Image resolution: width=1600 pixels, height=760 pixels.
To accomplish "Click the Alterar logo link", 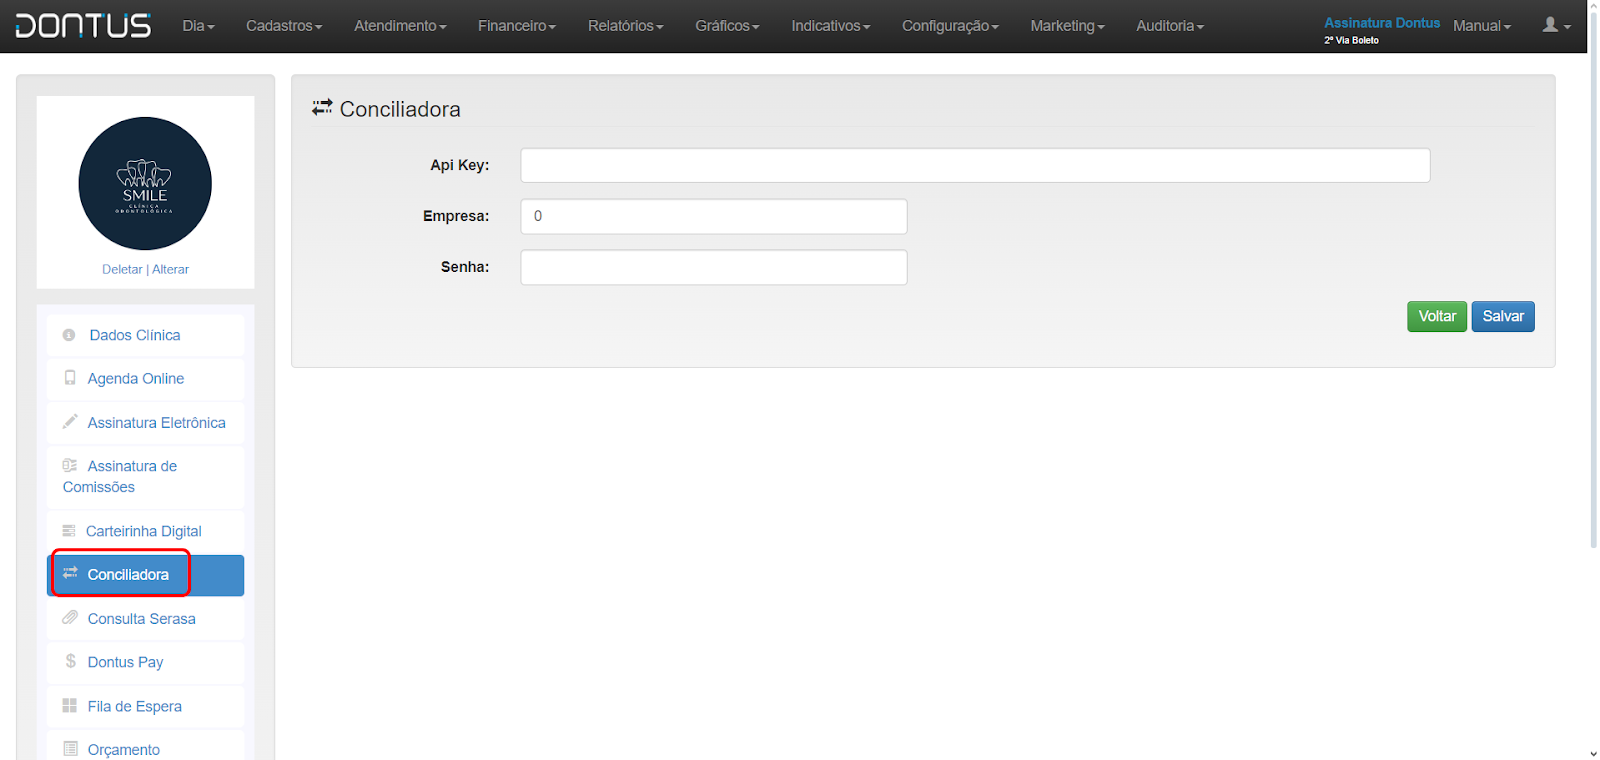I will (x=170, y=269).
